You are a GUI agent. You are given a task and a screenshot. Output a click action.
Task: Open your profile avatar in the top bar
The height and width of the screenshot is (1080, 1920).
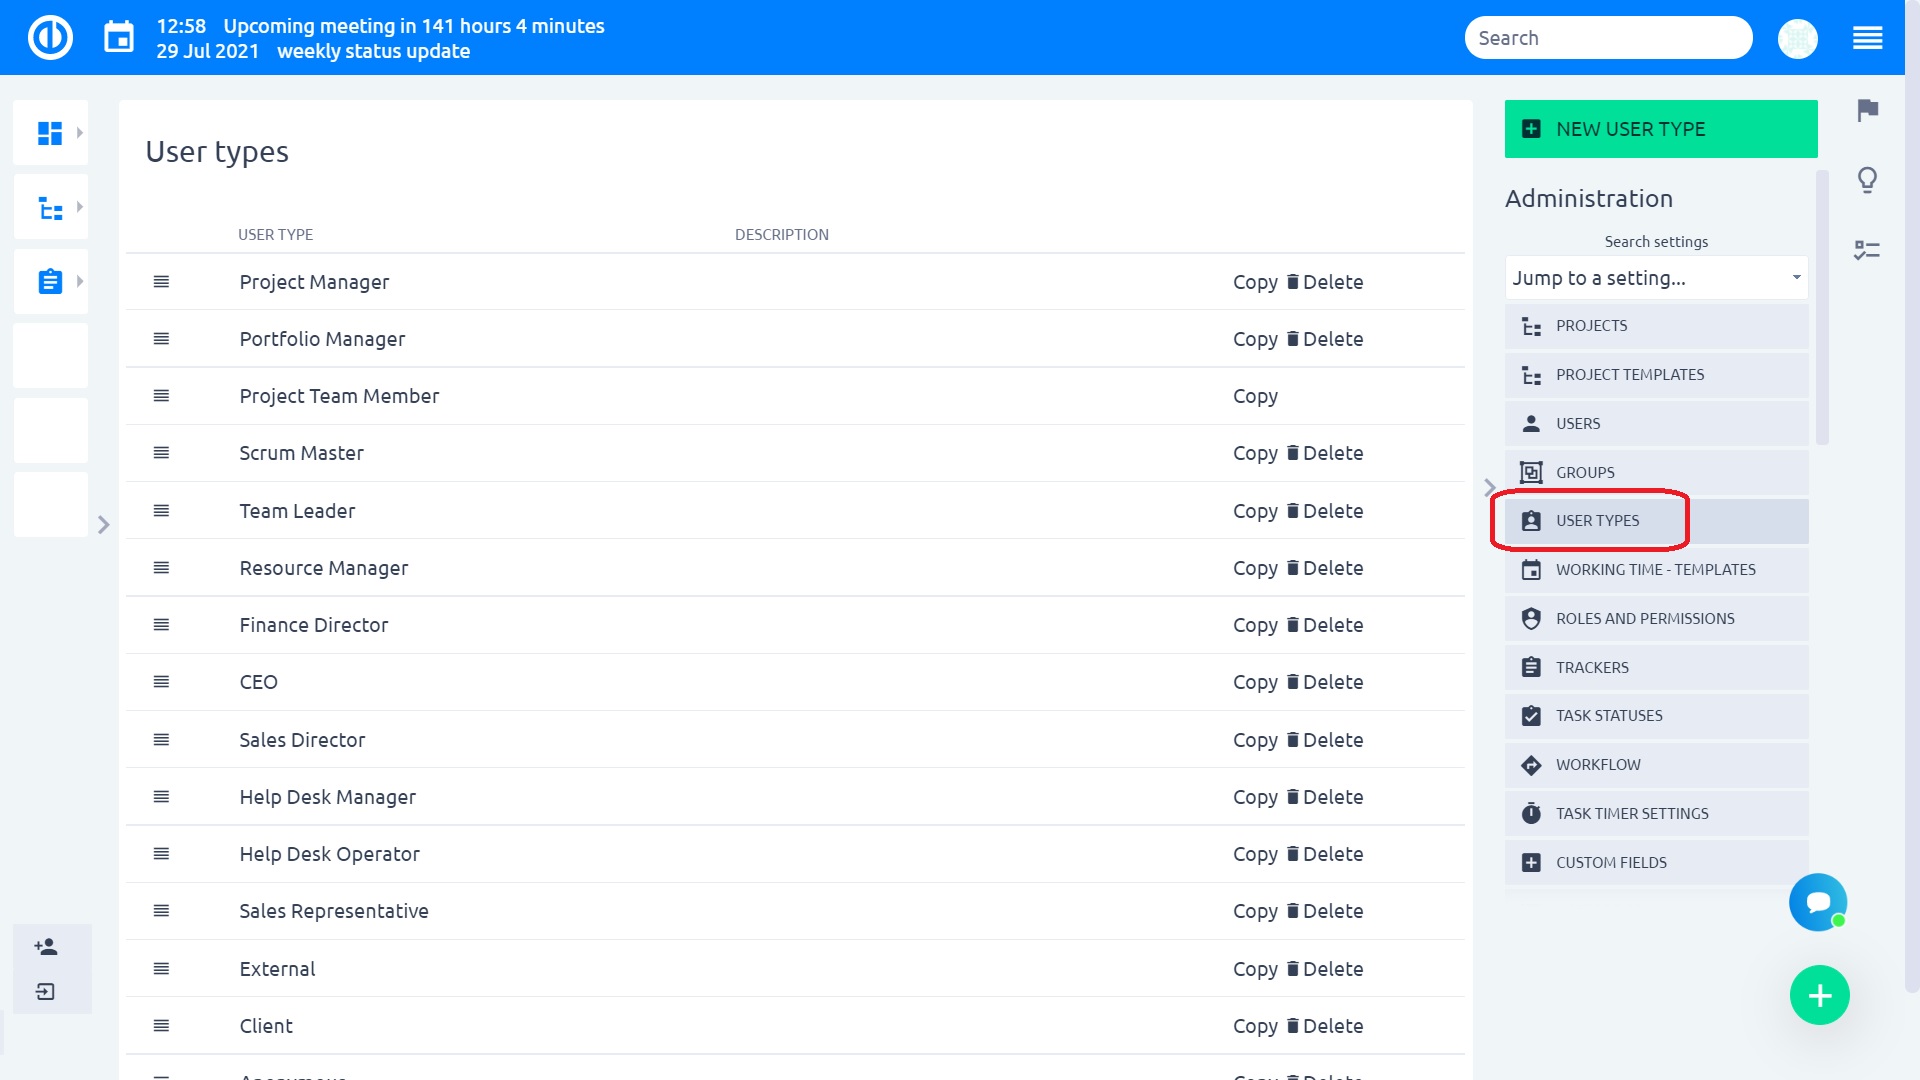pyautogui.click(x=1798, y=38)
